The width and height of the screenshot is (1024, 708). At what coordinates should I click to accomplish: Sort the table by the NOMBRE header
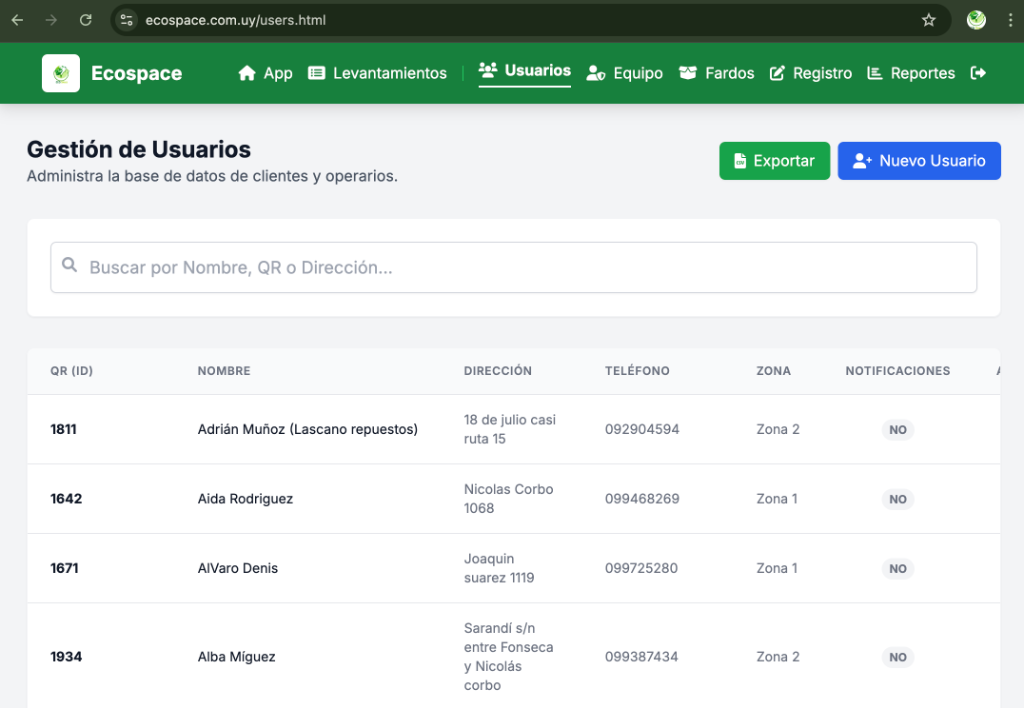click(223, 370)
